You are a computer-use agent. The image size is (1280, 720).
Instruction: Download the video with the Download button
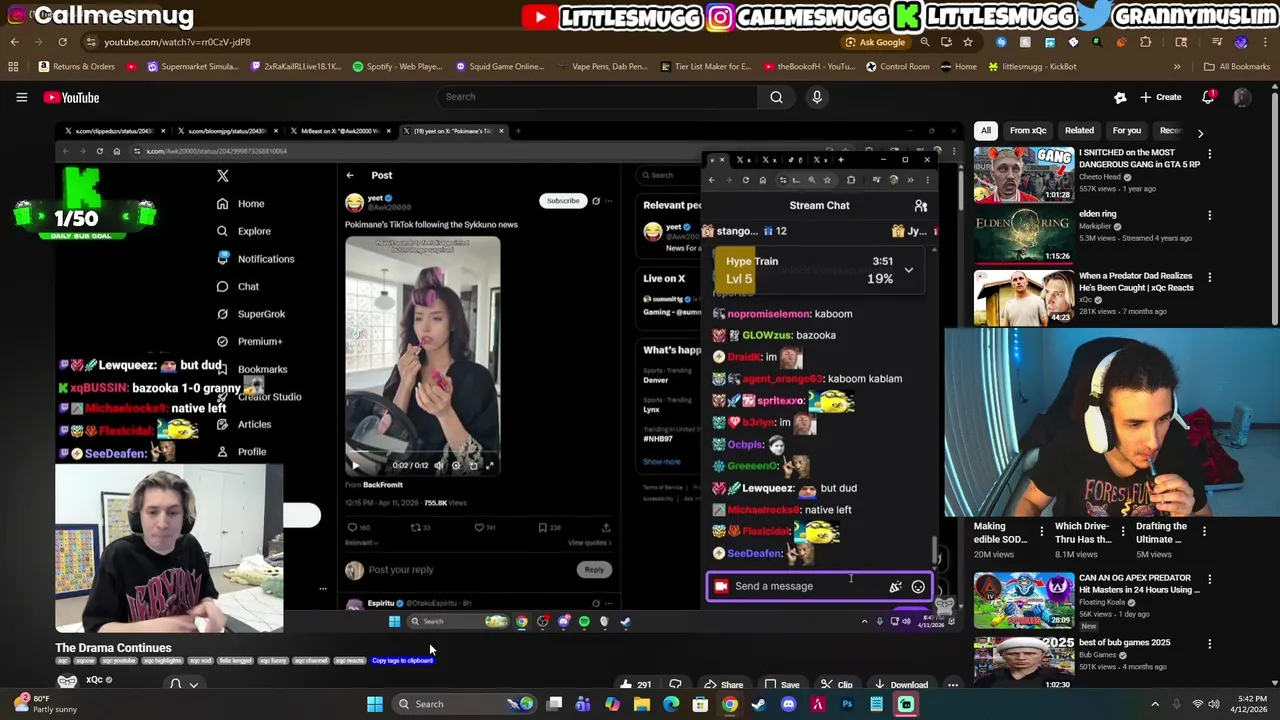[900, 685]
